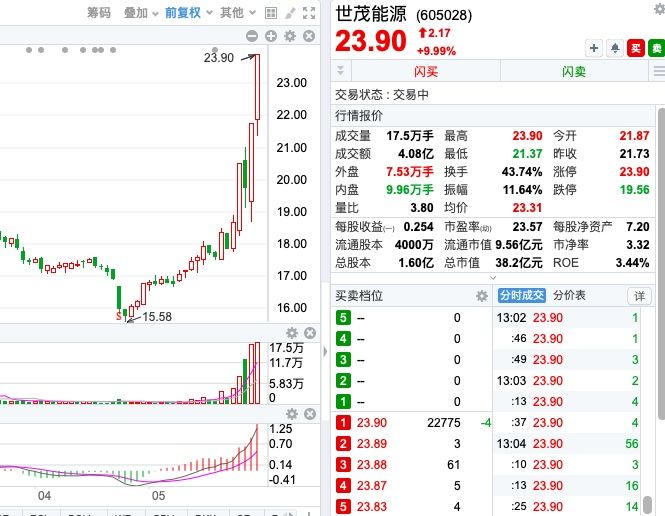Select the 13:04 trade with volume 56

click(x=567, y=443)
